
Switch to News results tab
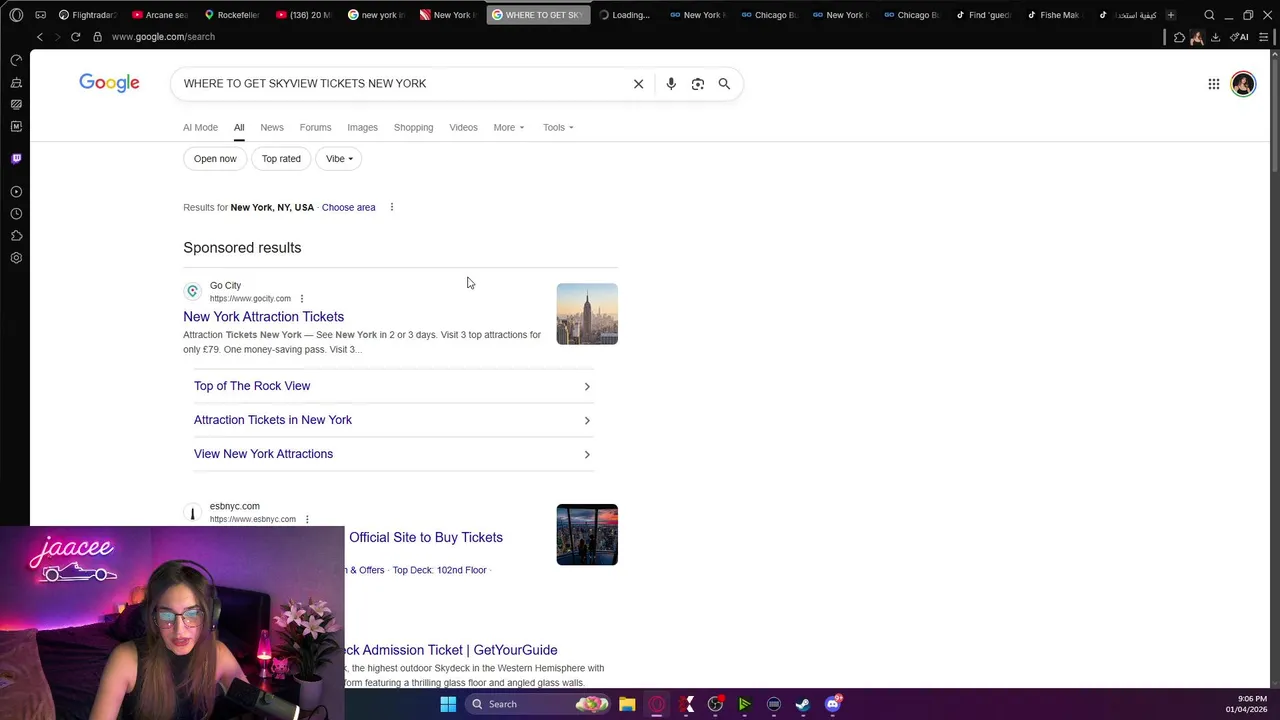272,127
